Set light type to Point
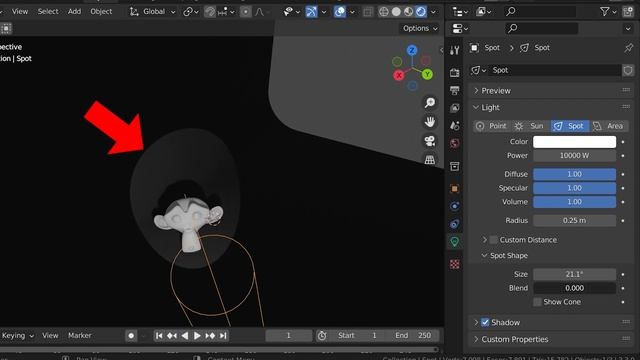Screen dimensions: 640x360 [492, 126]
